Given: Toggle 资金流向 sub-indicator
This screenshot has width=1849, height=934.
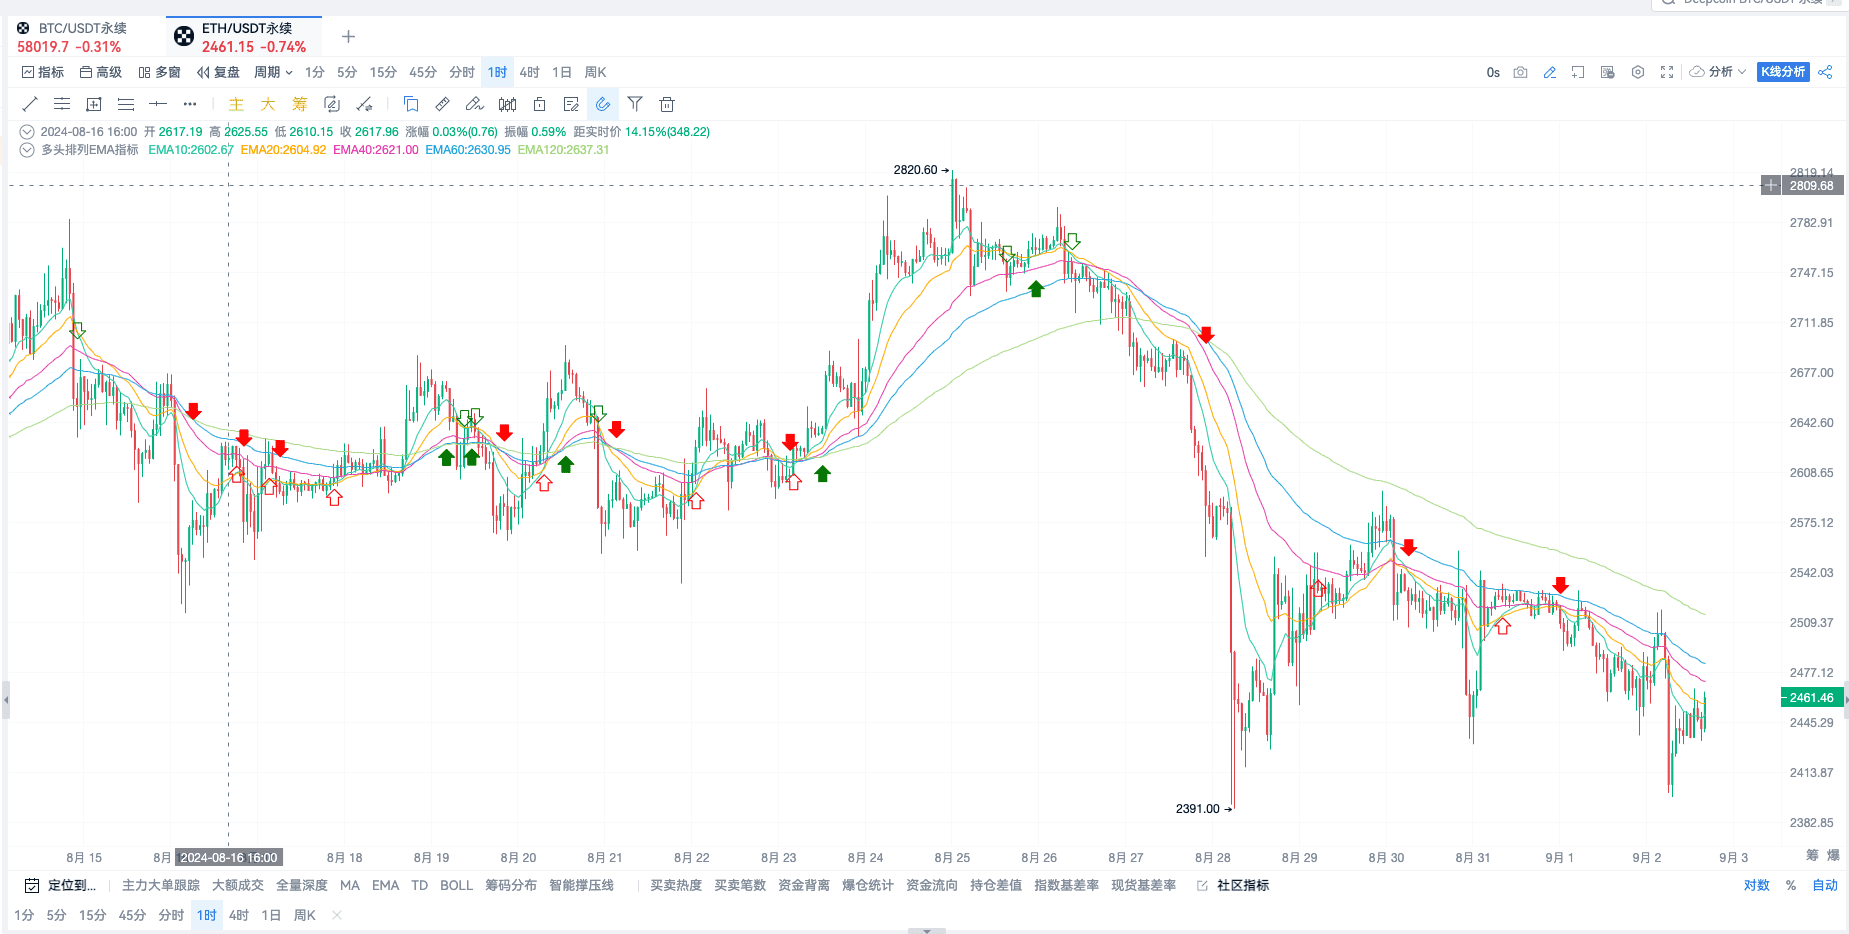Looking at the screenshot, I should pyautogui.click(x=931, y=885).
